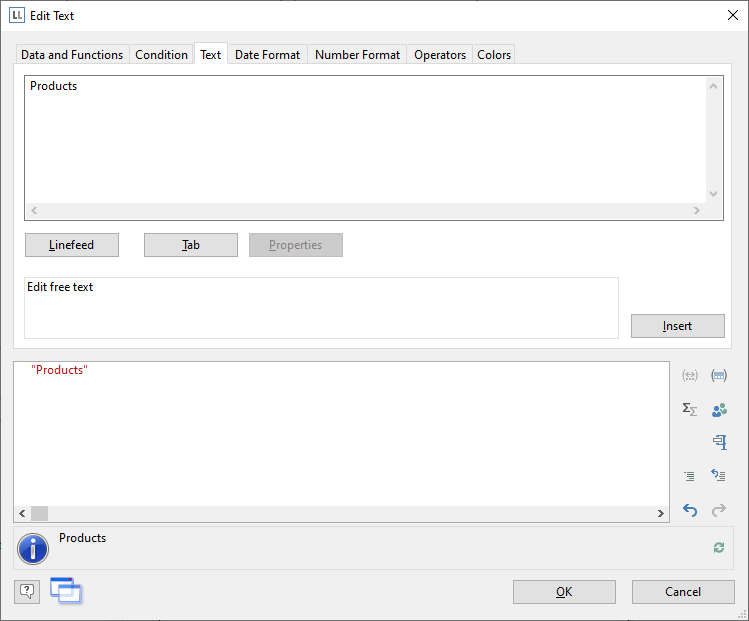This screenshot has width=749, height=621.
Task: Go to the Date Format tab
Action: tap(267, 55)
